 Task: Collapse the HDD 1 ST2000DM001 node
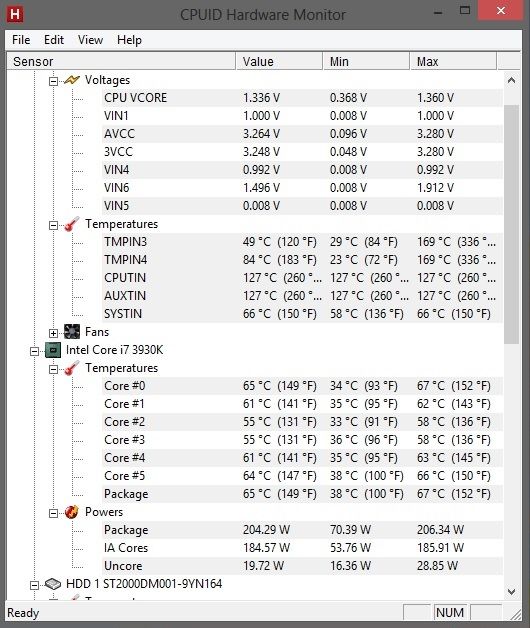(34, 585)
